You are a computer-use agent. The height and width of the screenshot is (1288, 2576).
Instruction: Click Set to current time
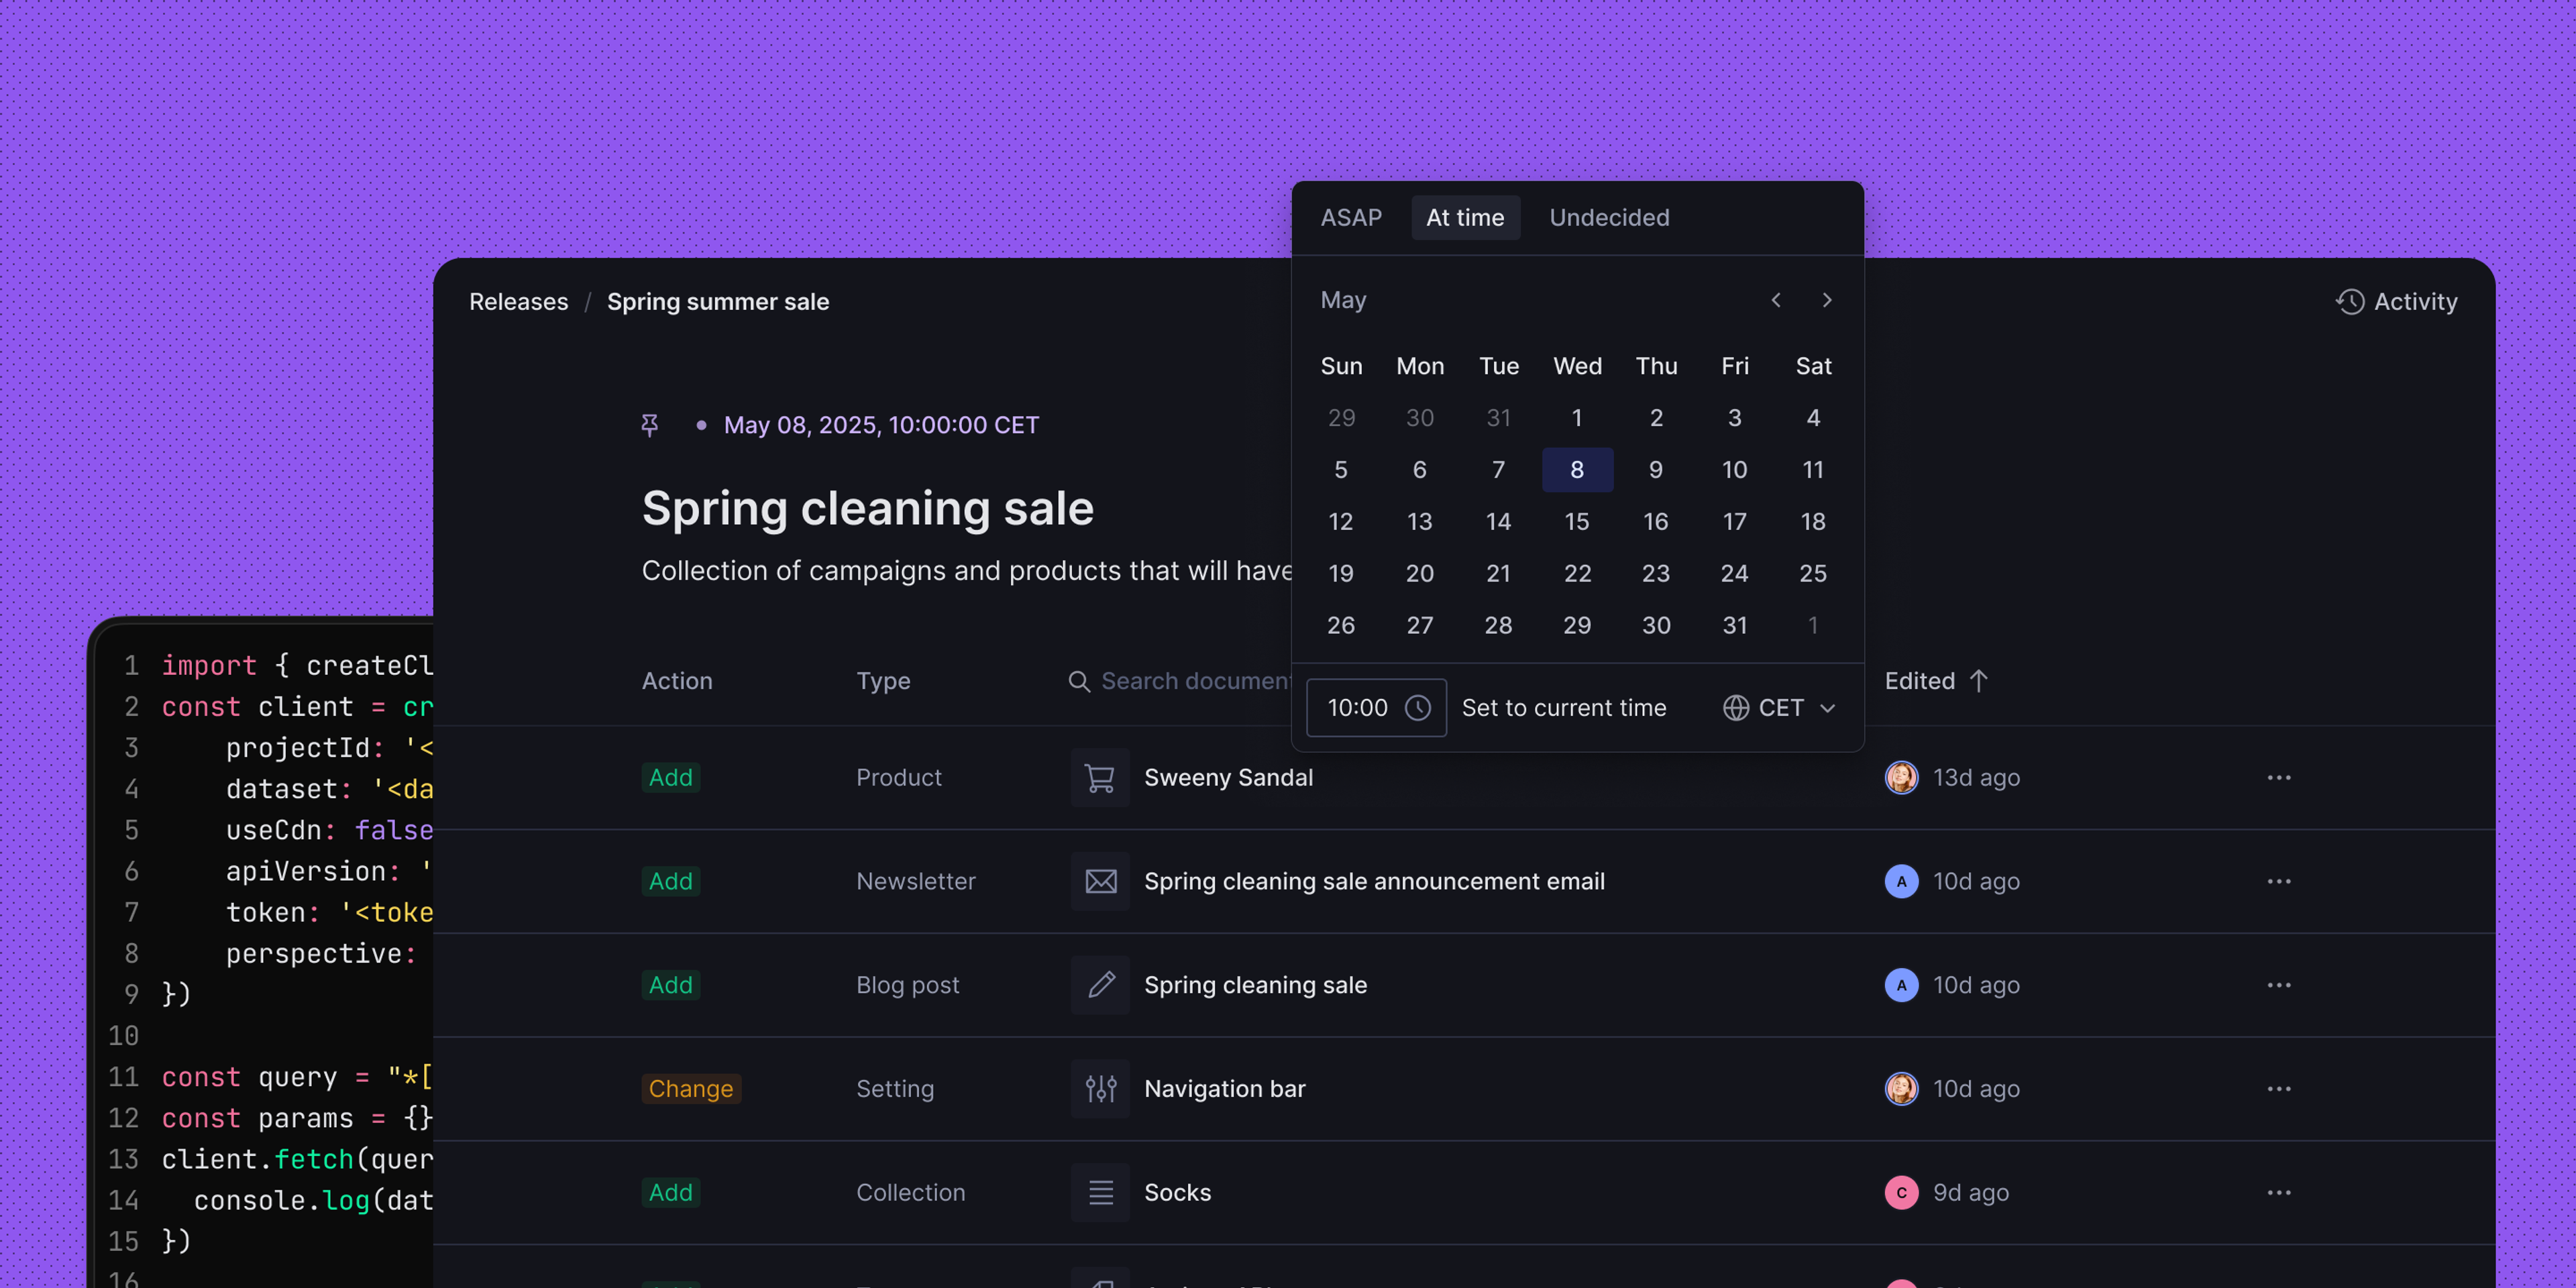click(1564, 708)
